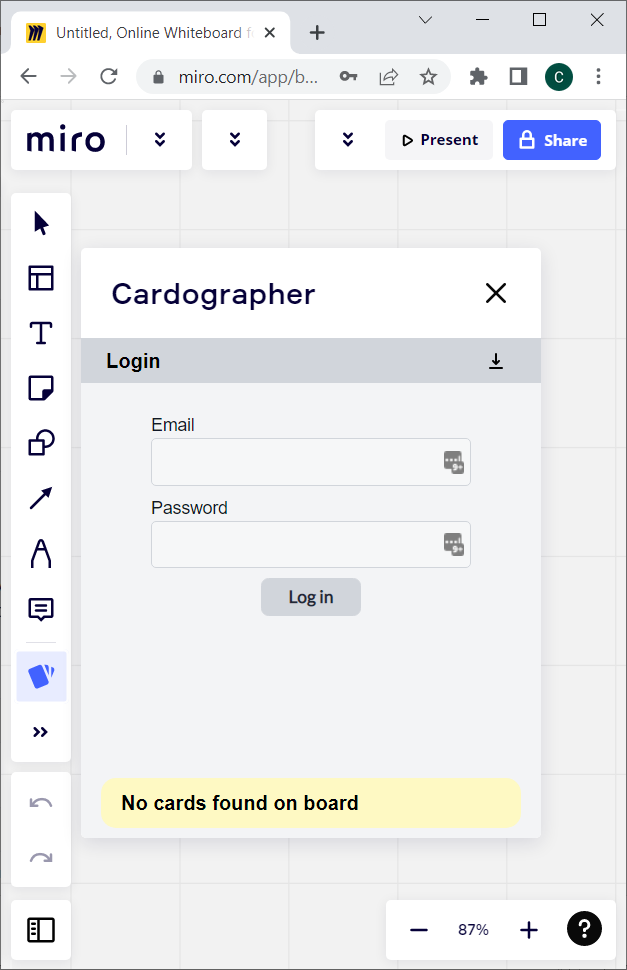Click password manager icon in Password field
This screenshot has height=970, width=627.
tap(454, 544)
